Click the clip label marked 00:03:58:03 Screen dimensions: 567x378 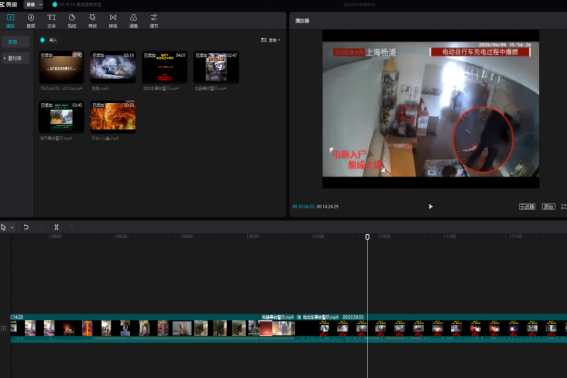[x=353, y=317]
